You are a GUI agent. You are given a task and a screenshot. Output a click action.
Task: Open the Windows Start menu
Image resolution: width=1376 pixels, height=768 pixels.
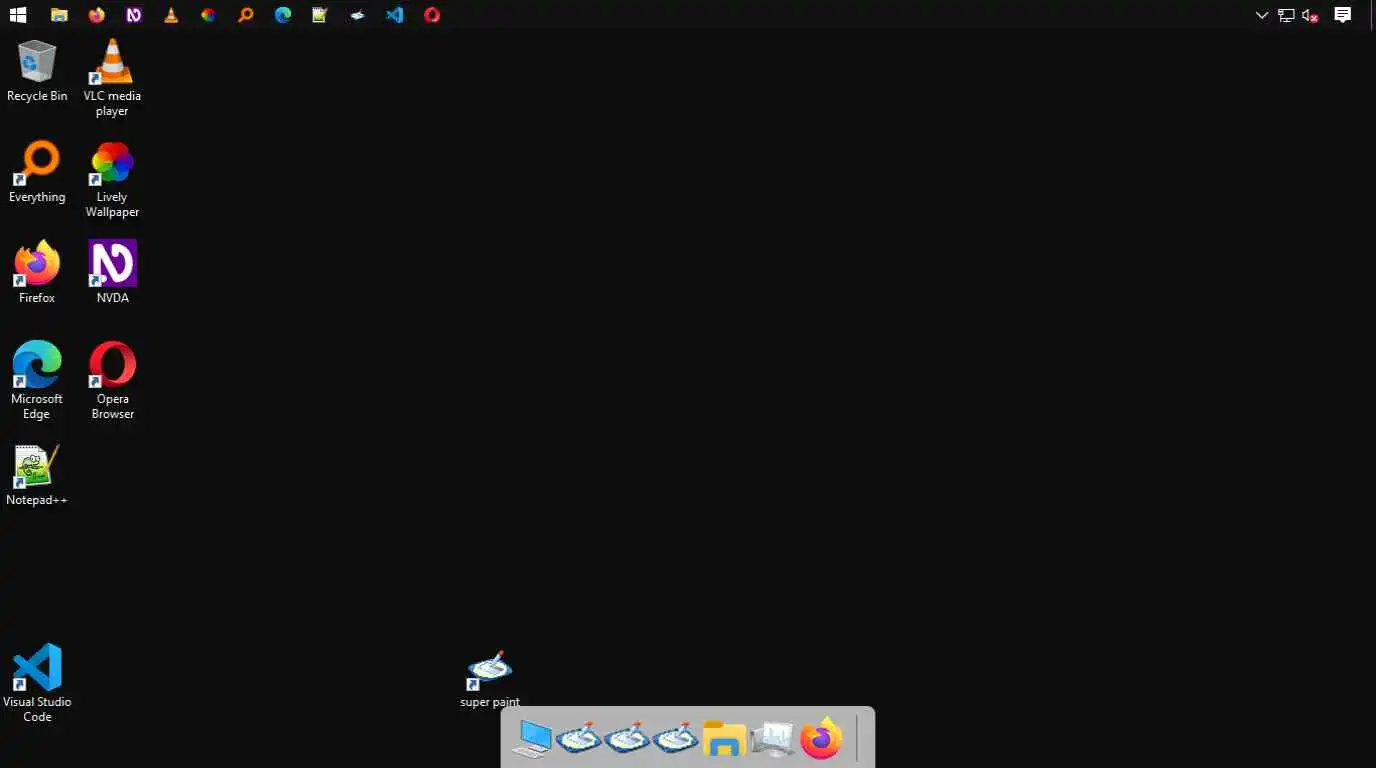click(17, 15)
